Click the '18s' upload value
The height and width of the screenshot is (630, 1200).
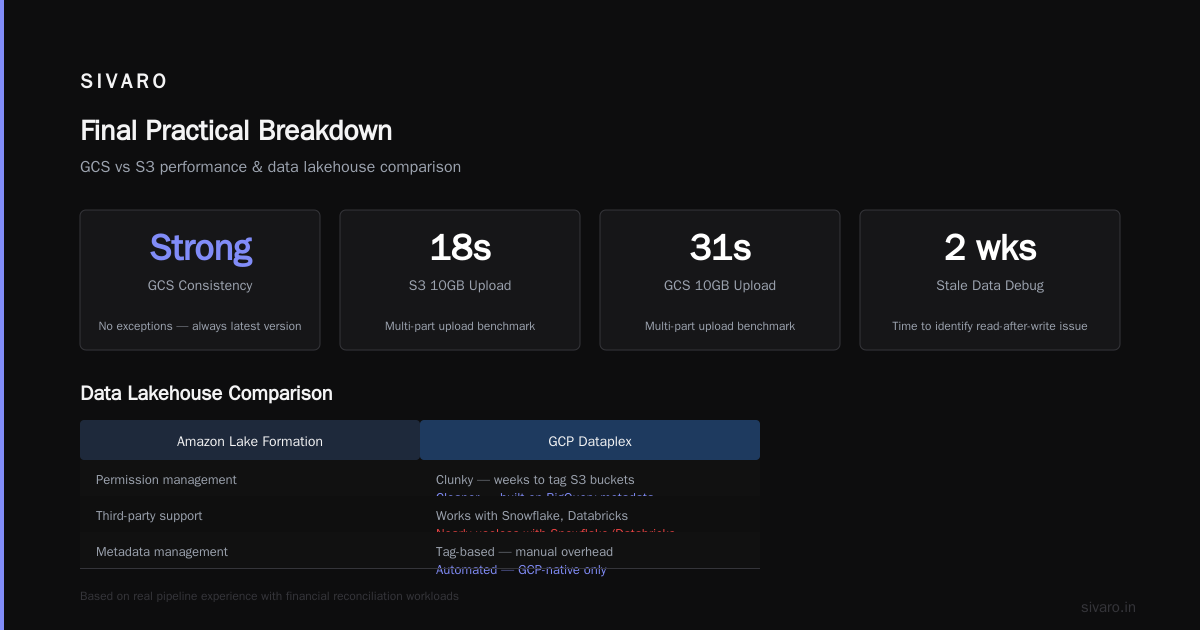(x=460, y=247)
